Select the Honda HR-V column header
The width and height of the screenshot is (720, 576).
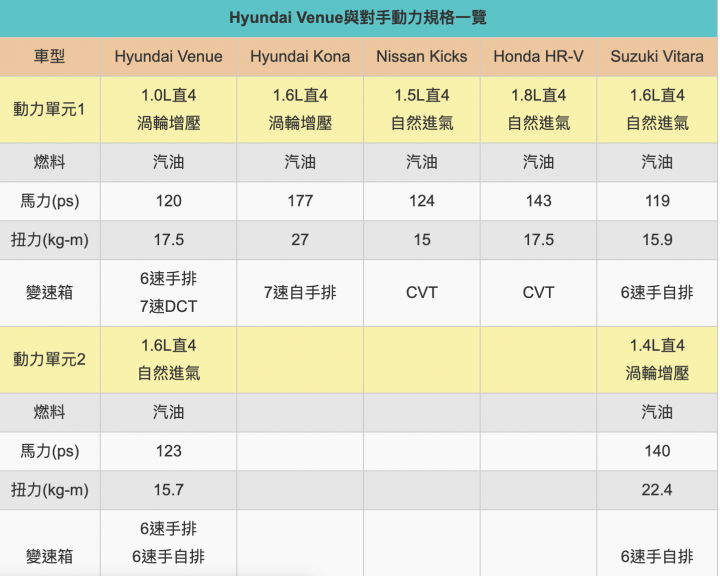click(x=538, y=56)
